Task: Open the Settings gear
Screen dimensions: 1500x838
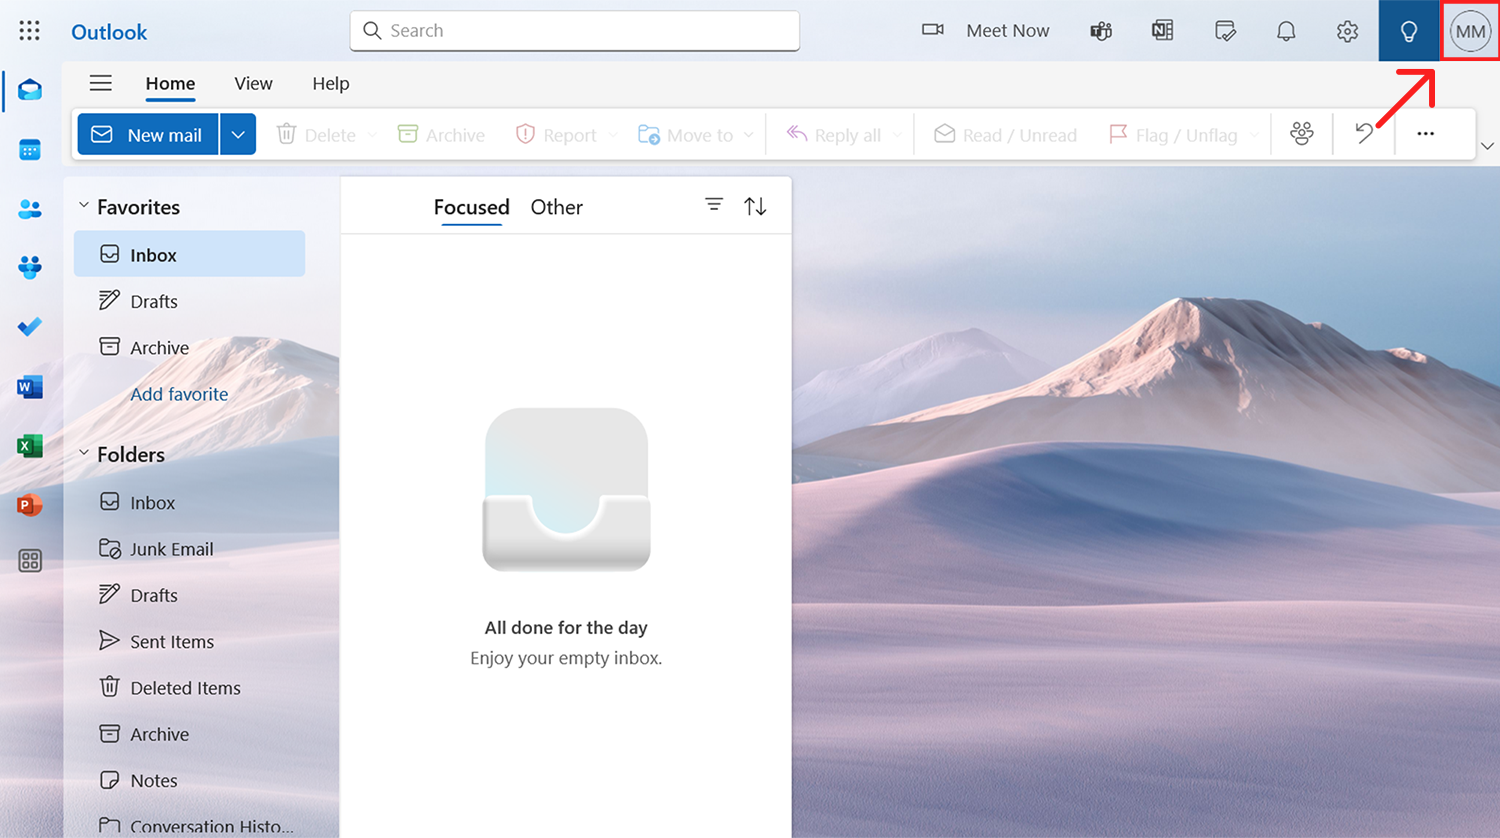Action: tap(1347, 31)
